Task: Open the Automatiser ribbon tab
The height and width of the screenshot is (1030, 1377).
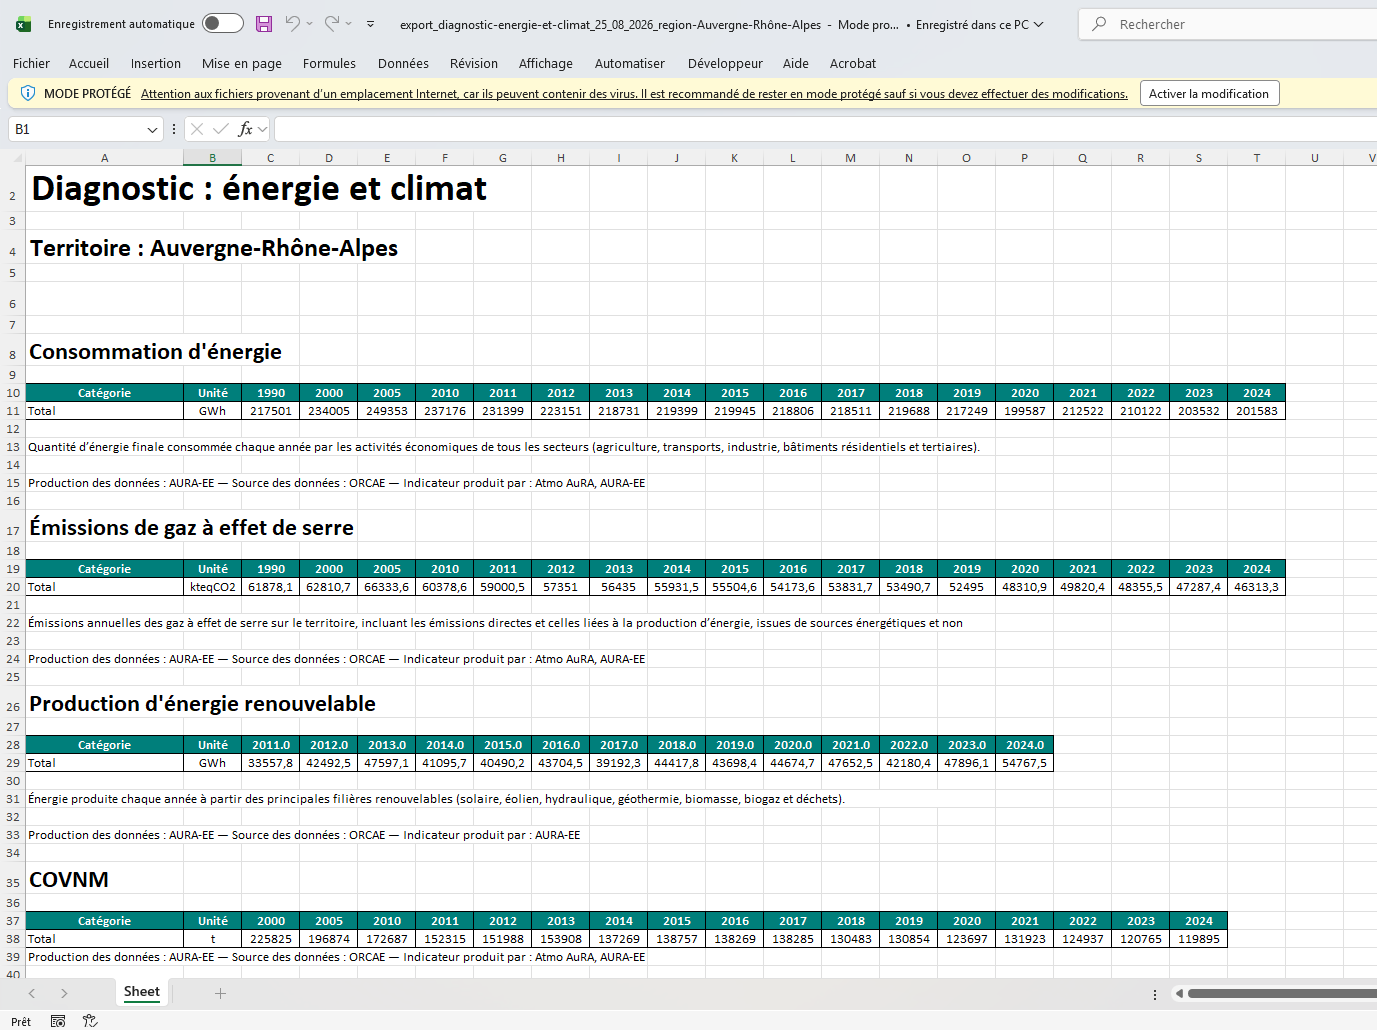Action: 630,63
